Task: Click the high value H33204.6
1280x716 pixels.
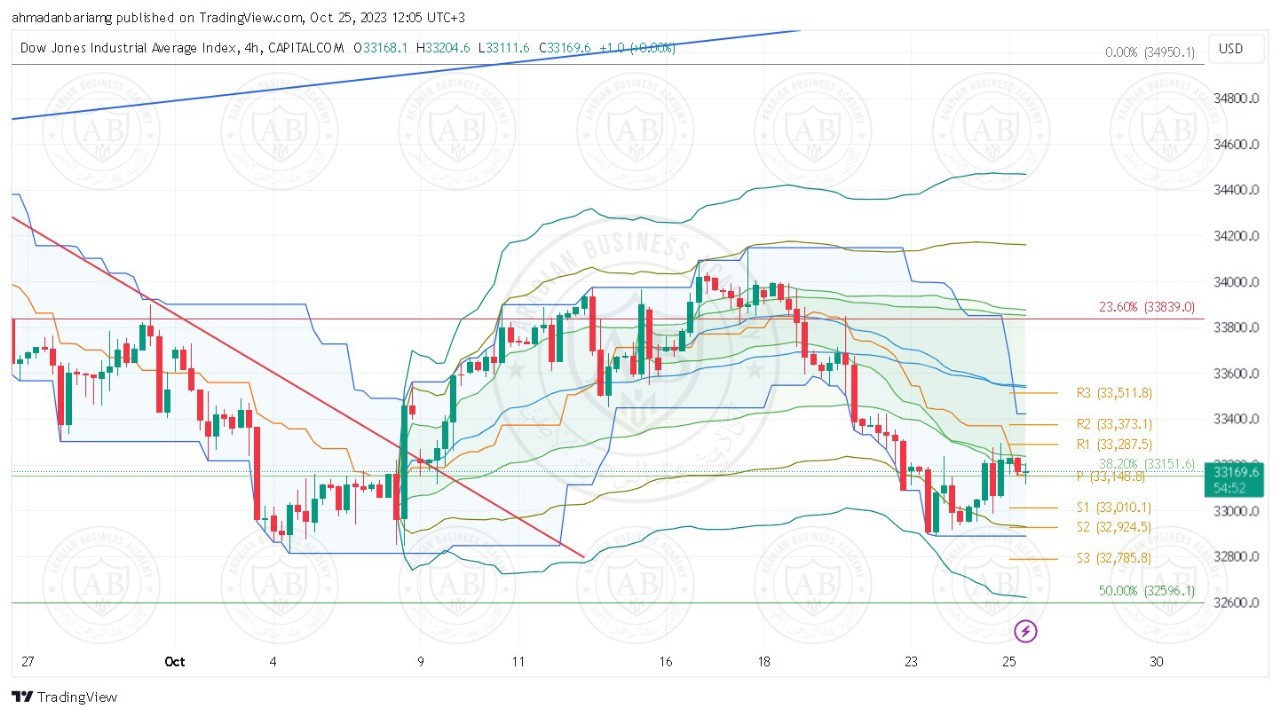Action: pyautogui.click(x=443, y=47)
